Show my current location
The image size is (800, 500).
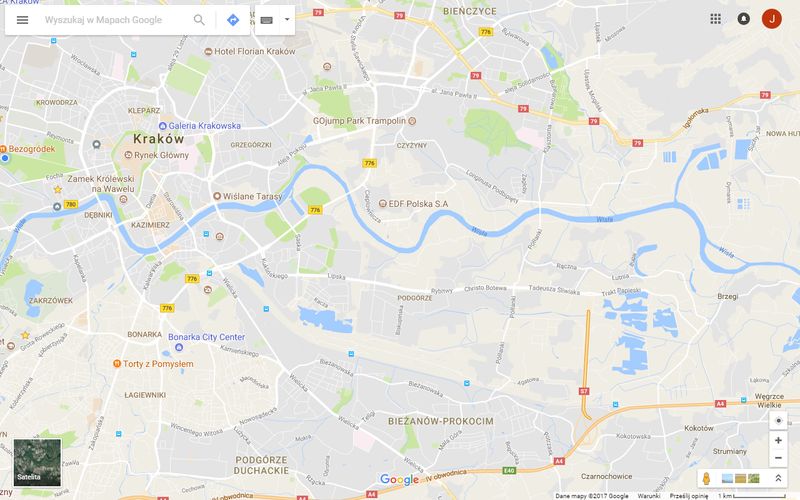point(778,421)
